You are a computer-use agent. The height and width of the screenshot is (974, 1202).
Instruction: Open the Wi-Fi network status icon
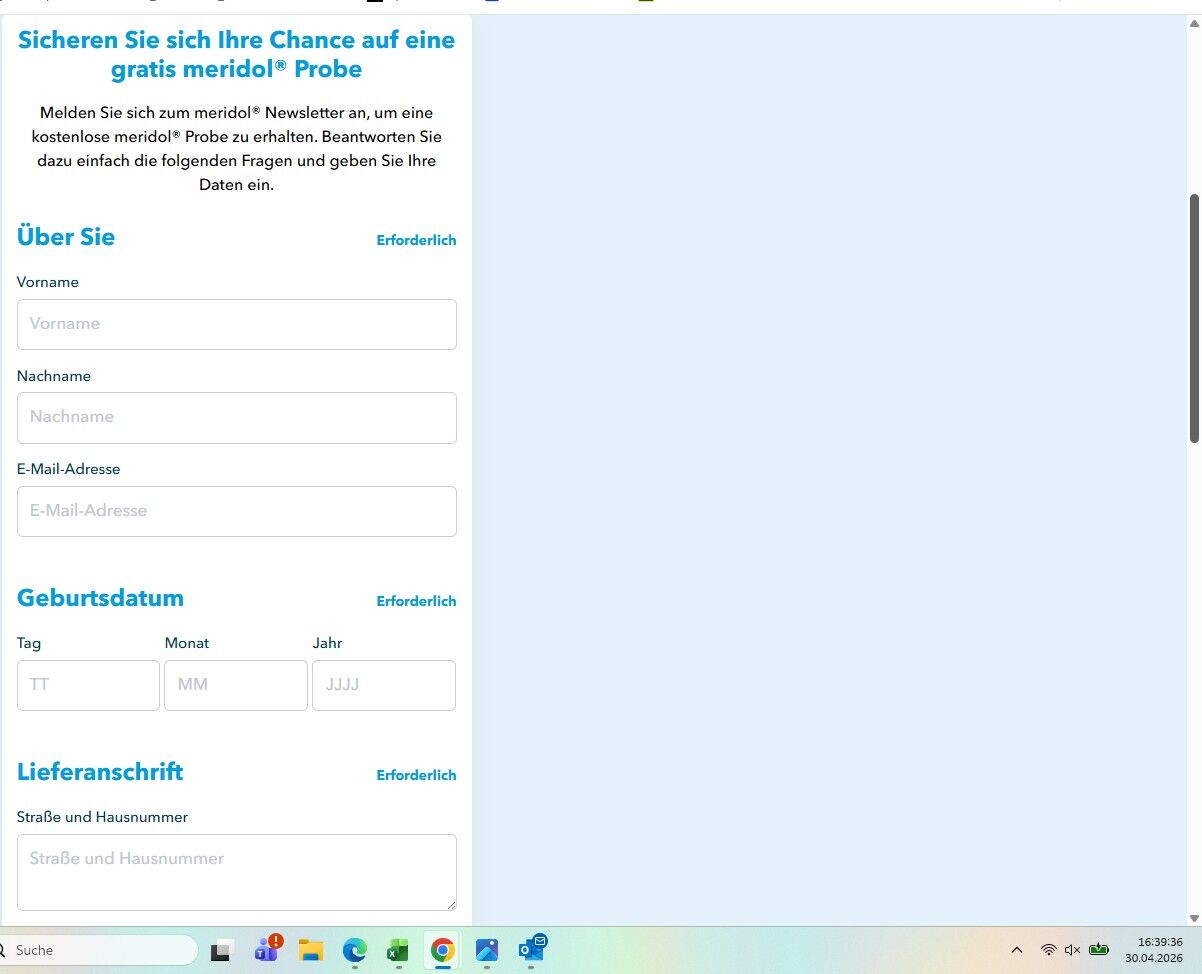click(x=1048, y=950)
